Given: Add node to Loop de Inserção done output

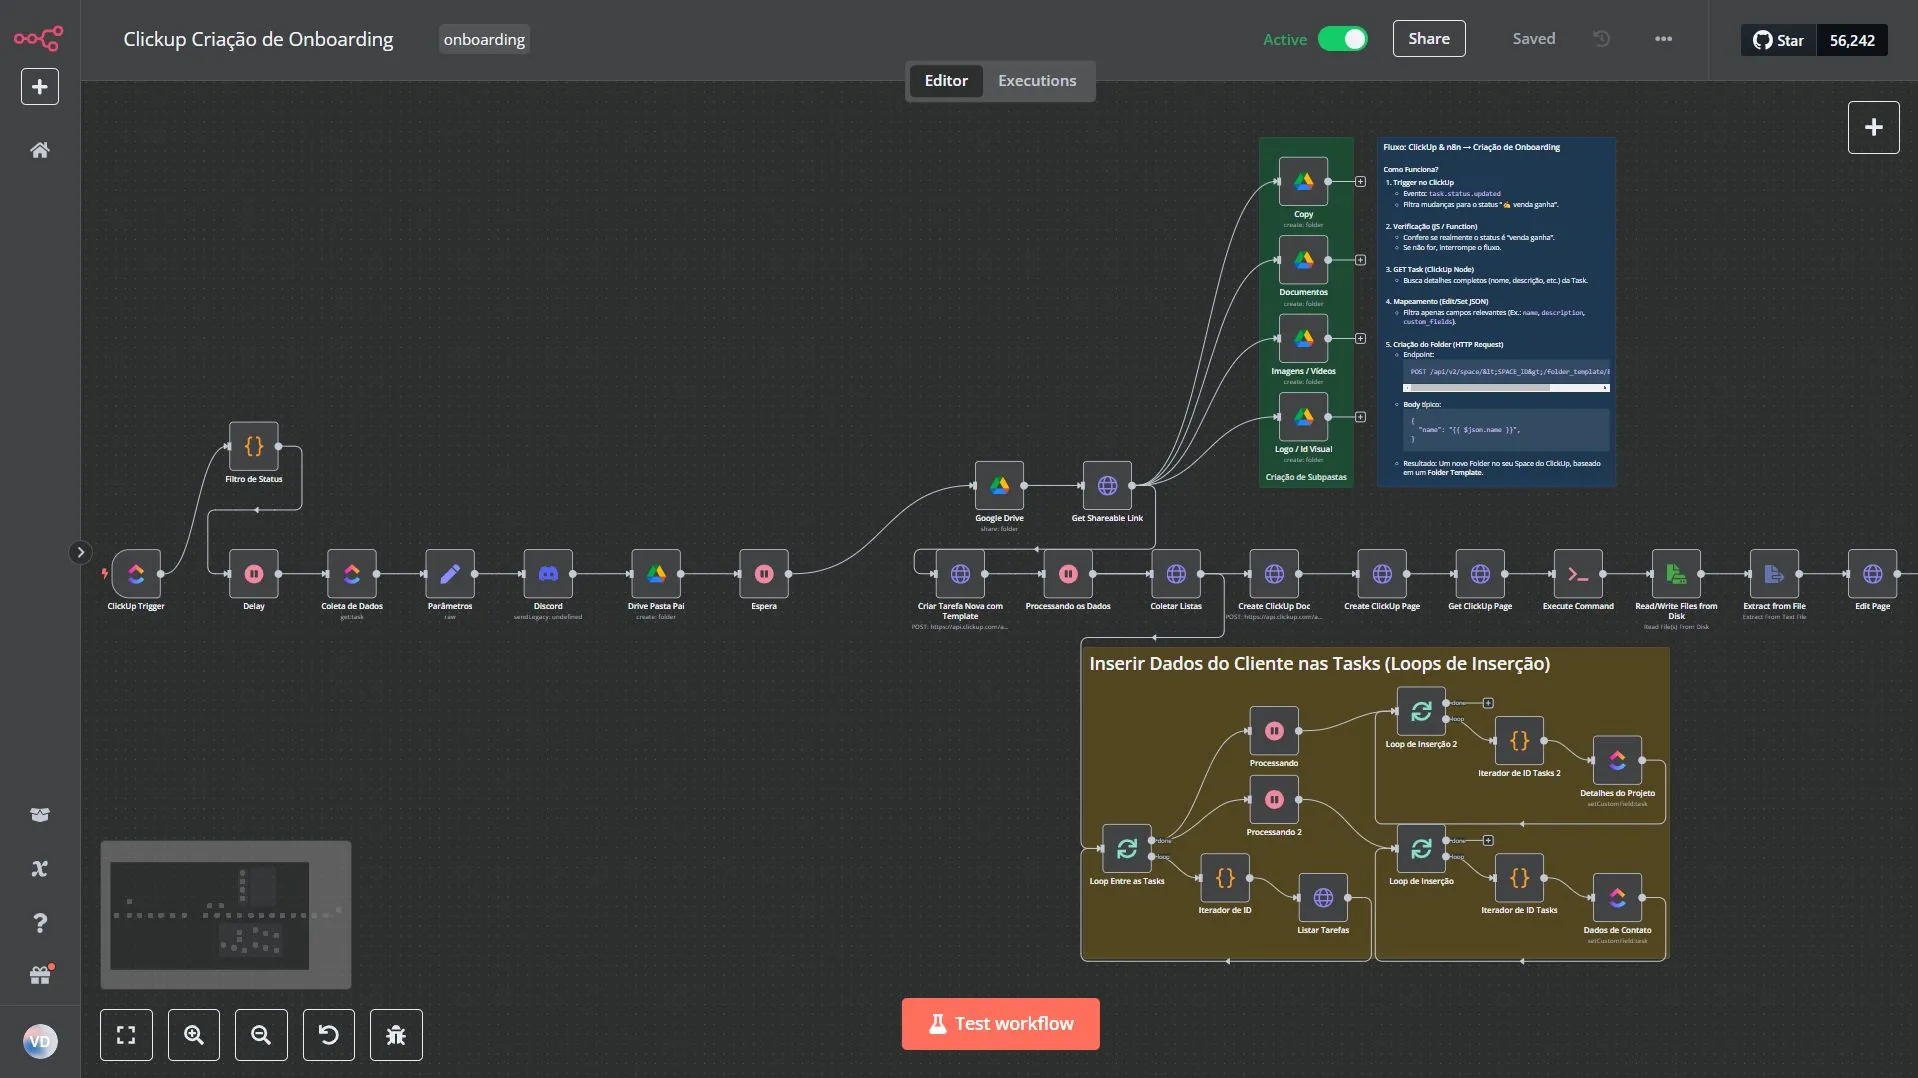Looking at the screenshot, I should coord(1488,840).
